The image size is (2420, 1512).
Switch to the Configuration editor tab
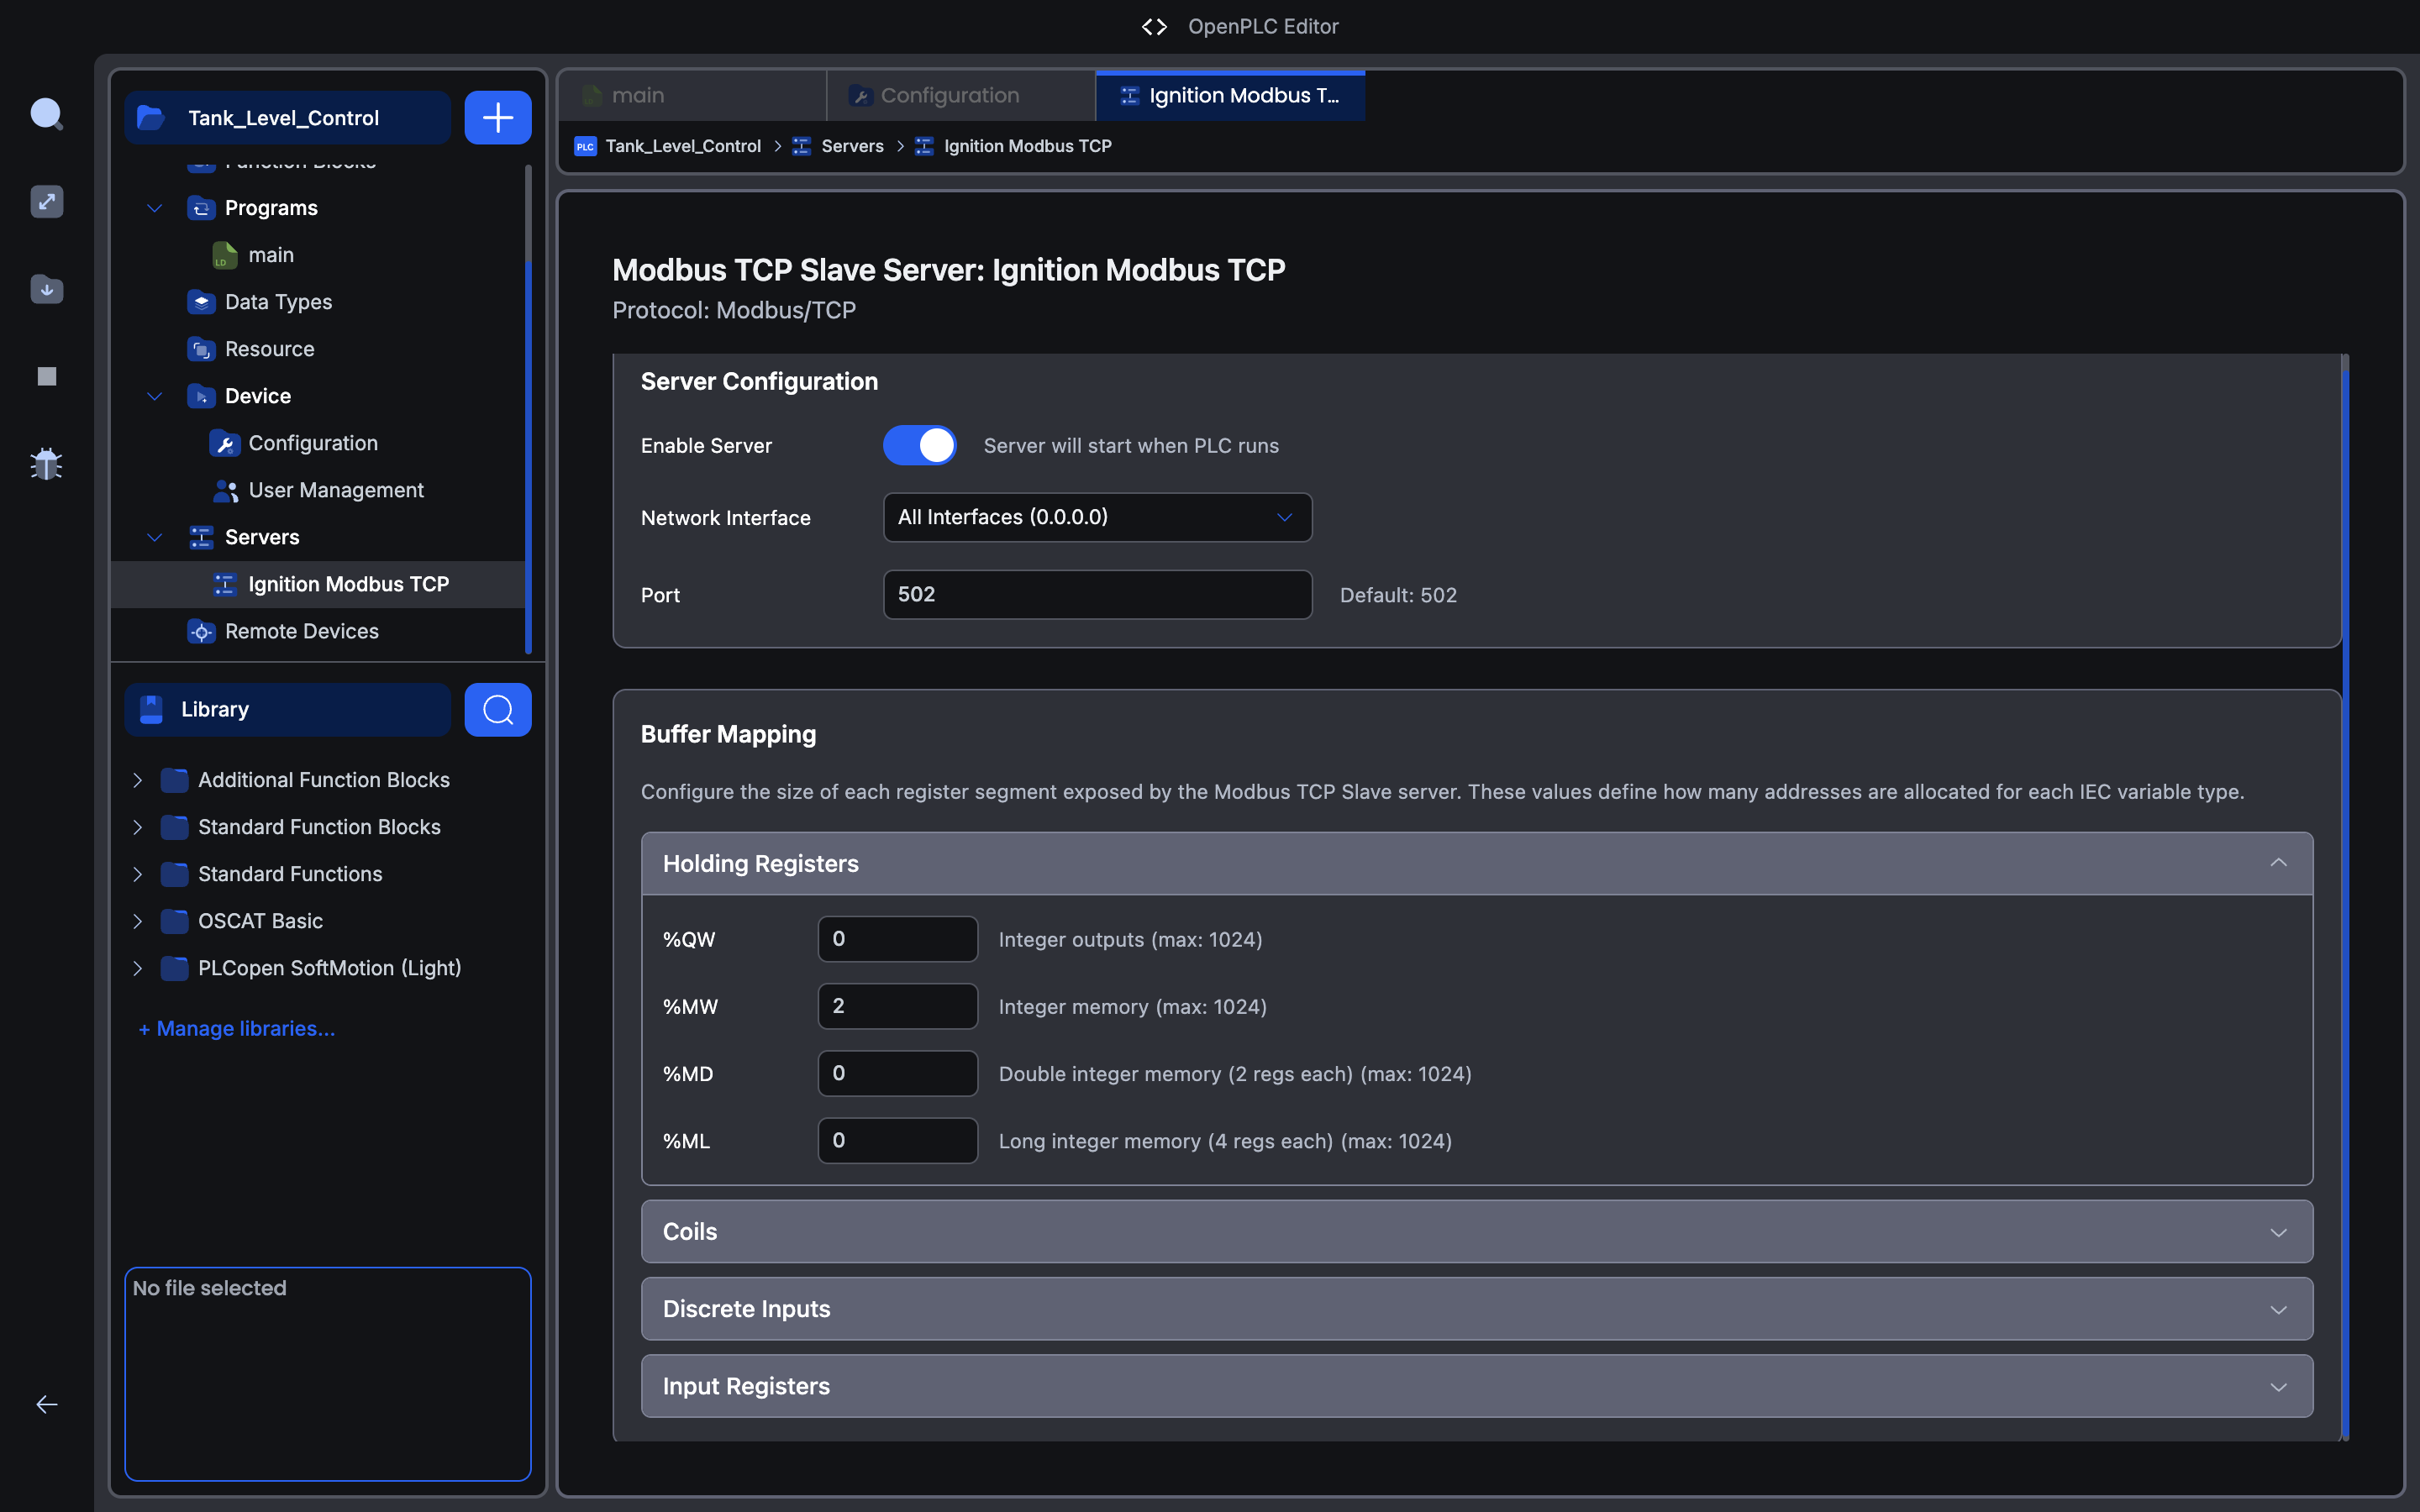point(961,96)
